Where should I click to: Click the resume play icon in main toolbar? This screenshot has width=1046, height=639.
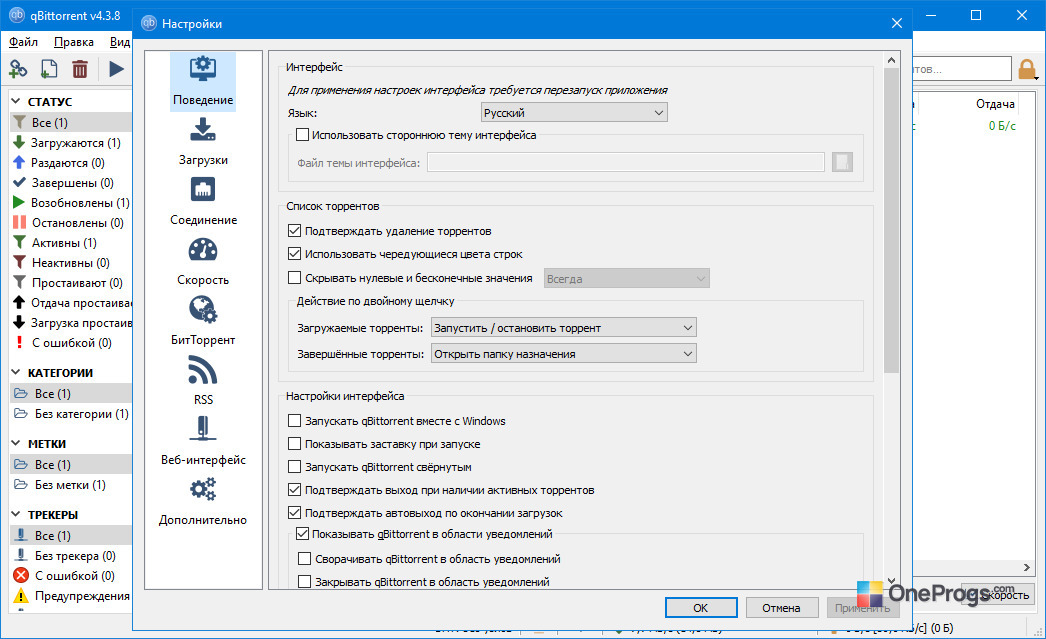tap(116, 69)
